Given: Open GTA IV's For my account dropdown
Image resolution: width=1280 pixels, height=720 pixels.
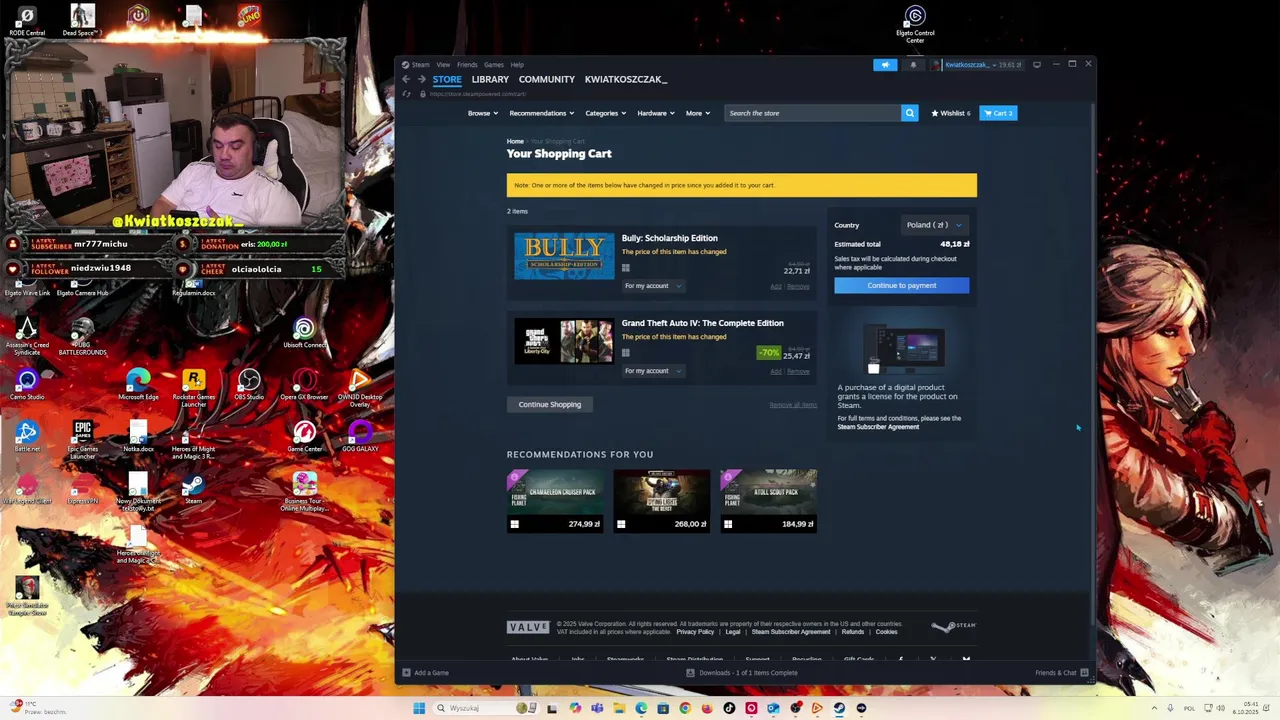Looking at the screenshot, I should coord(652,371).
